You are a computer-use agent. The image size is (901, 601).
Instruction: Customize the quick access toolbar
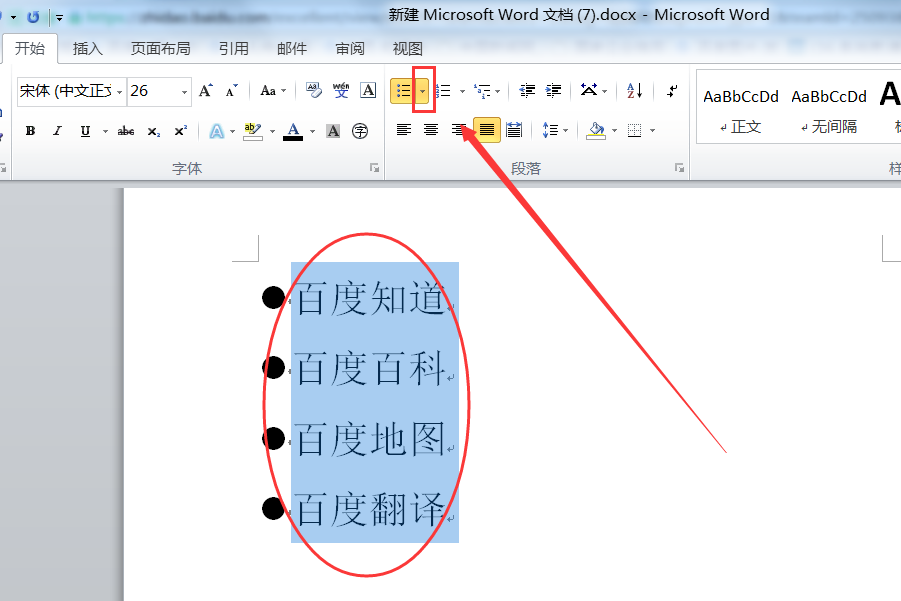pyautogui.click(x=59, y=18)
